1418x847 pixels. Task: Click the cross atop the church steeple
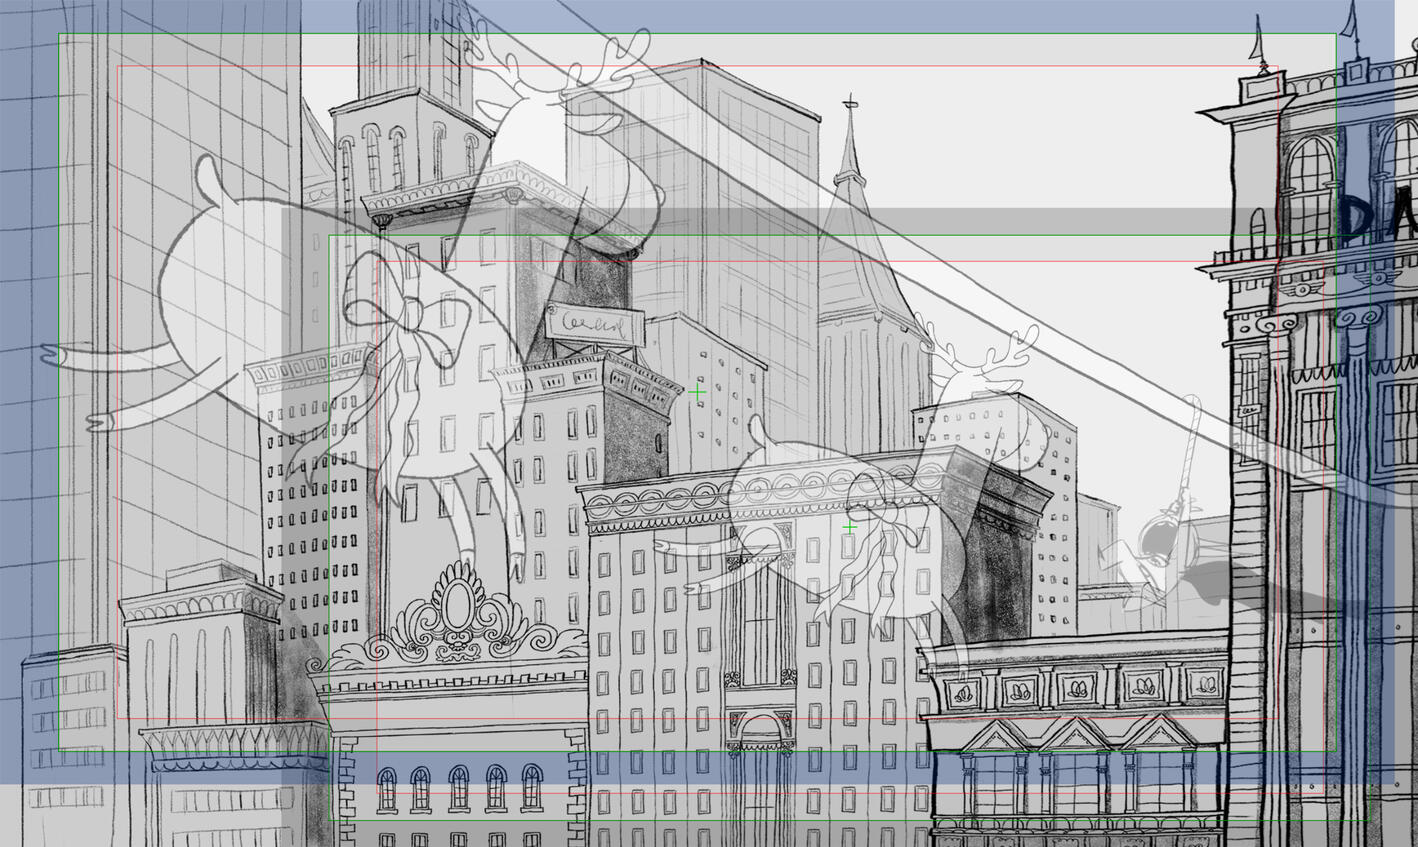[x=850, y=103]
